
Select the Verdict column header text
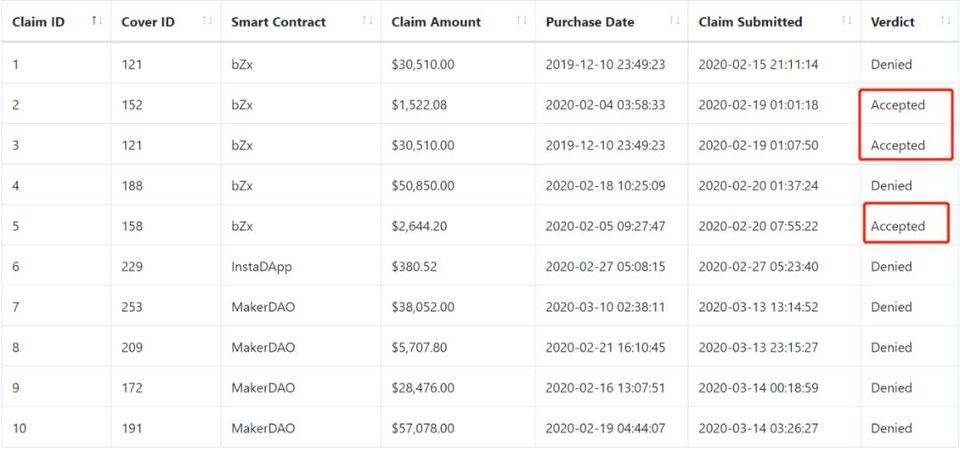pos(892,22)
